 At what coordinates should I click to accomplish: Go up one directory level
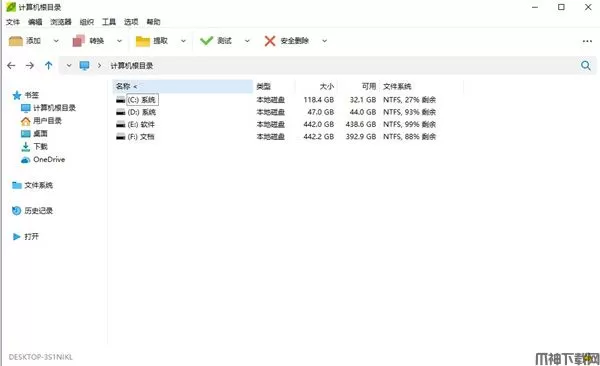pos(48,65)
